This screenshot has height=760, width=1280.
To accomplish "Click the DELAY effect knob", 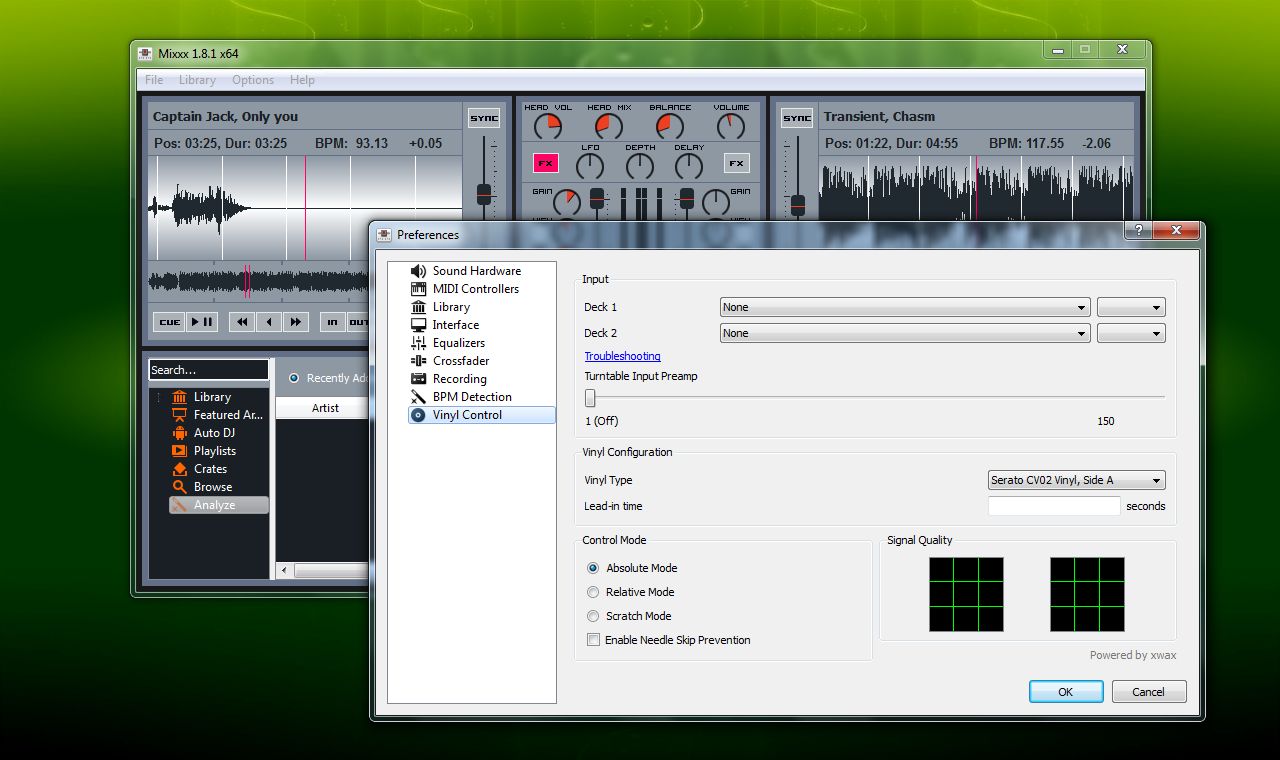I will 689,166.
